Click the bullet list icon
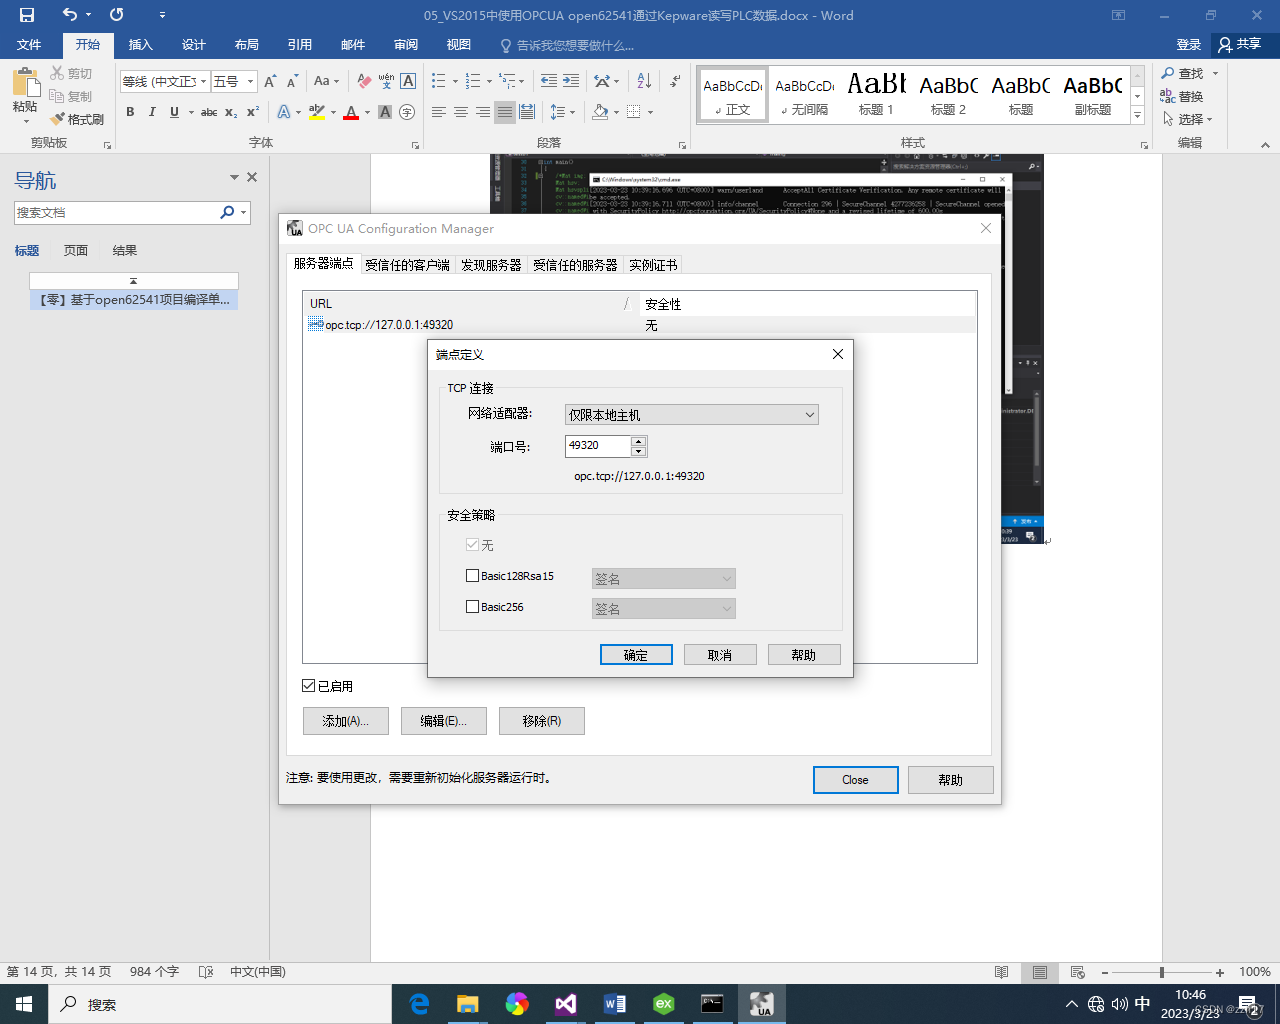This screenshot has width=1280, height=1024. [x=439, y=81]
